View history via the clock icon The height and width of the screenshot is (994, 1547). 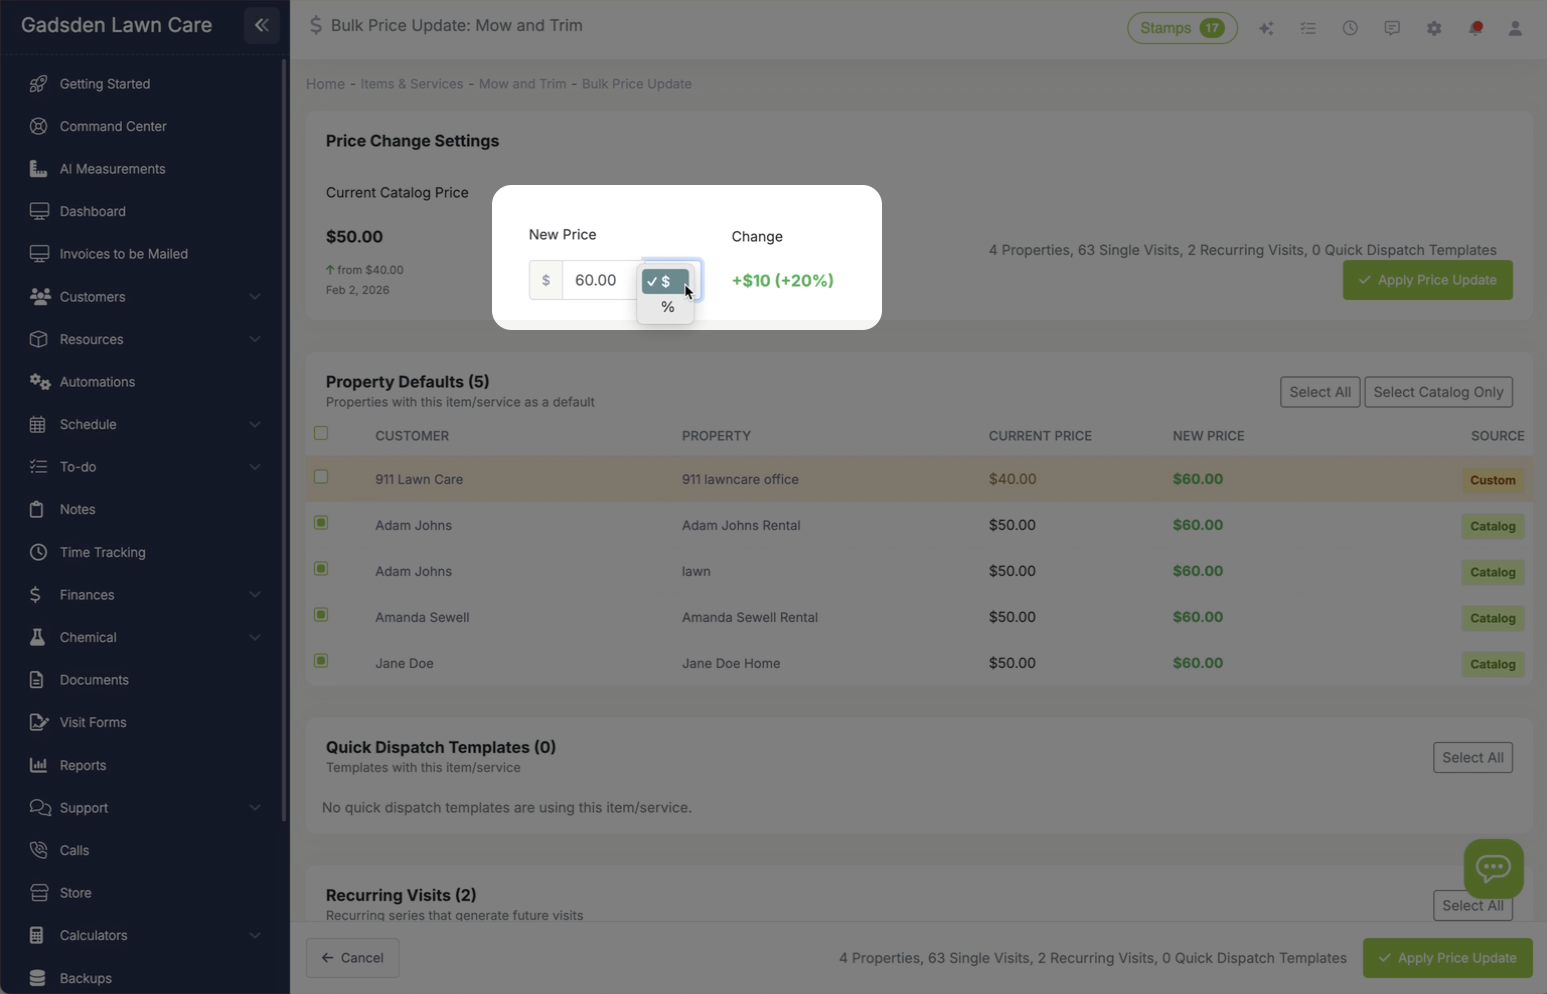pos(1350,27)
